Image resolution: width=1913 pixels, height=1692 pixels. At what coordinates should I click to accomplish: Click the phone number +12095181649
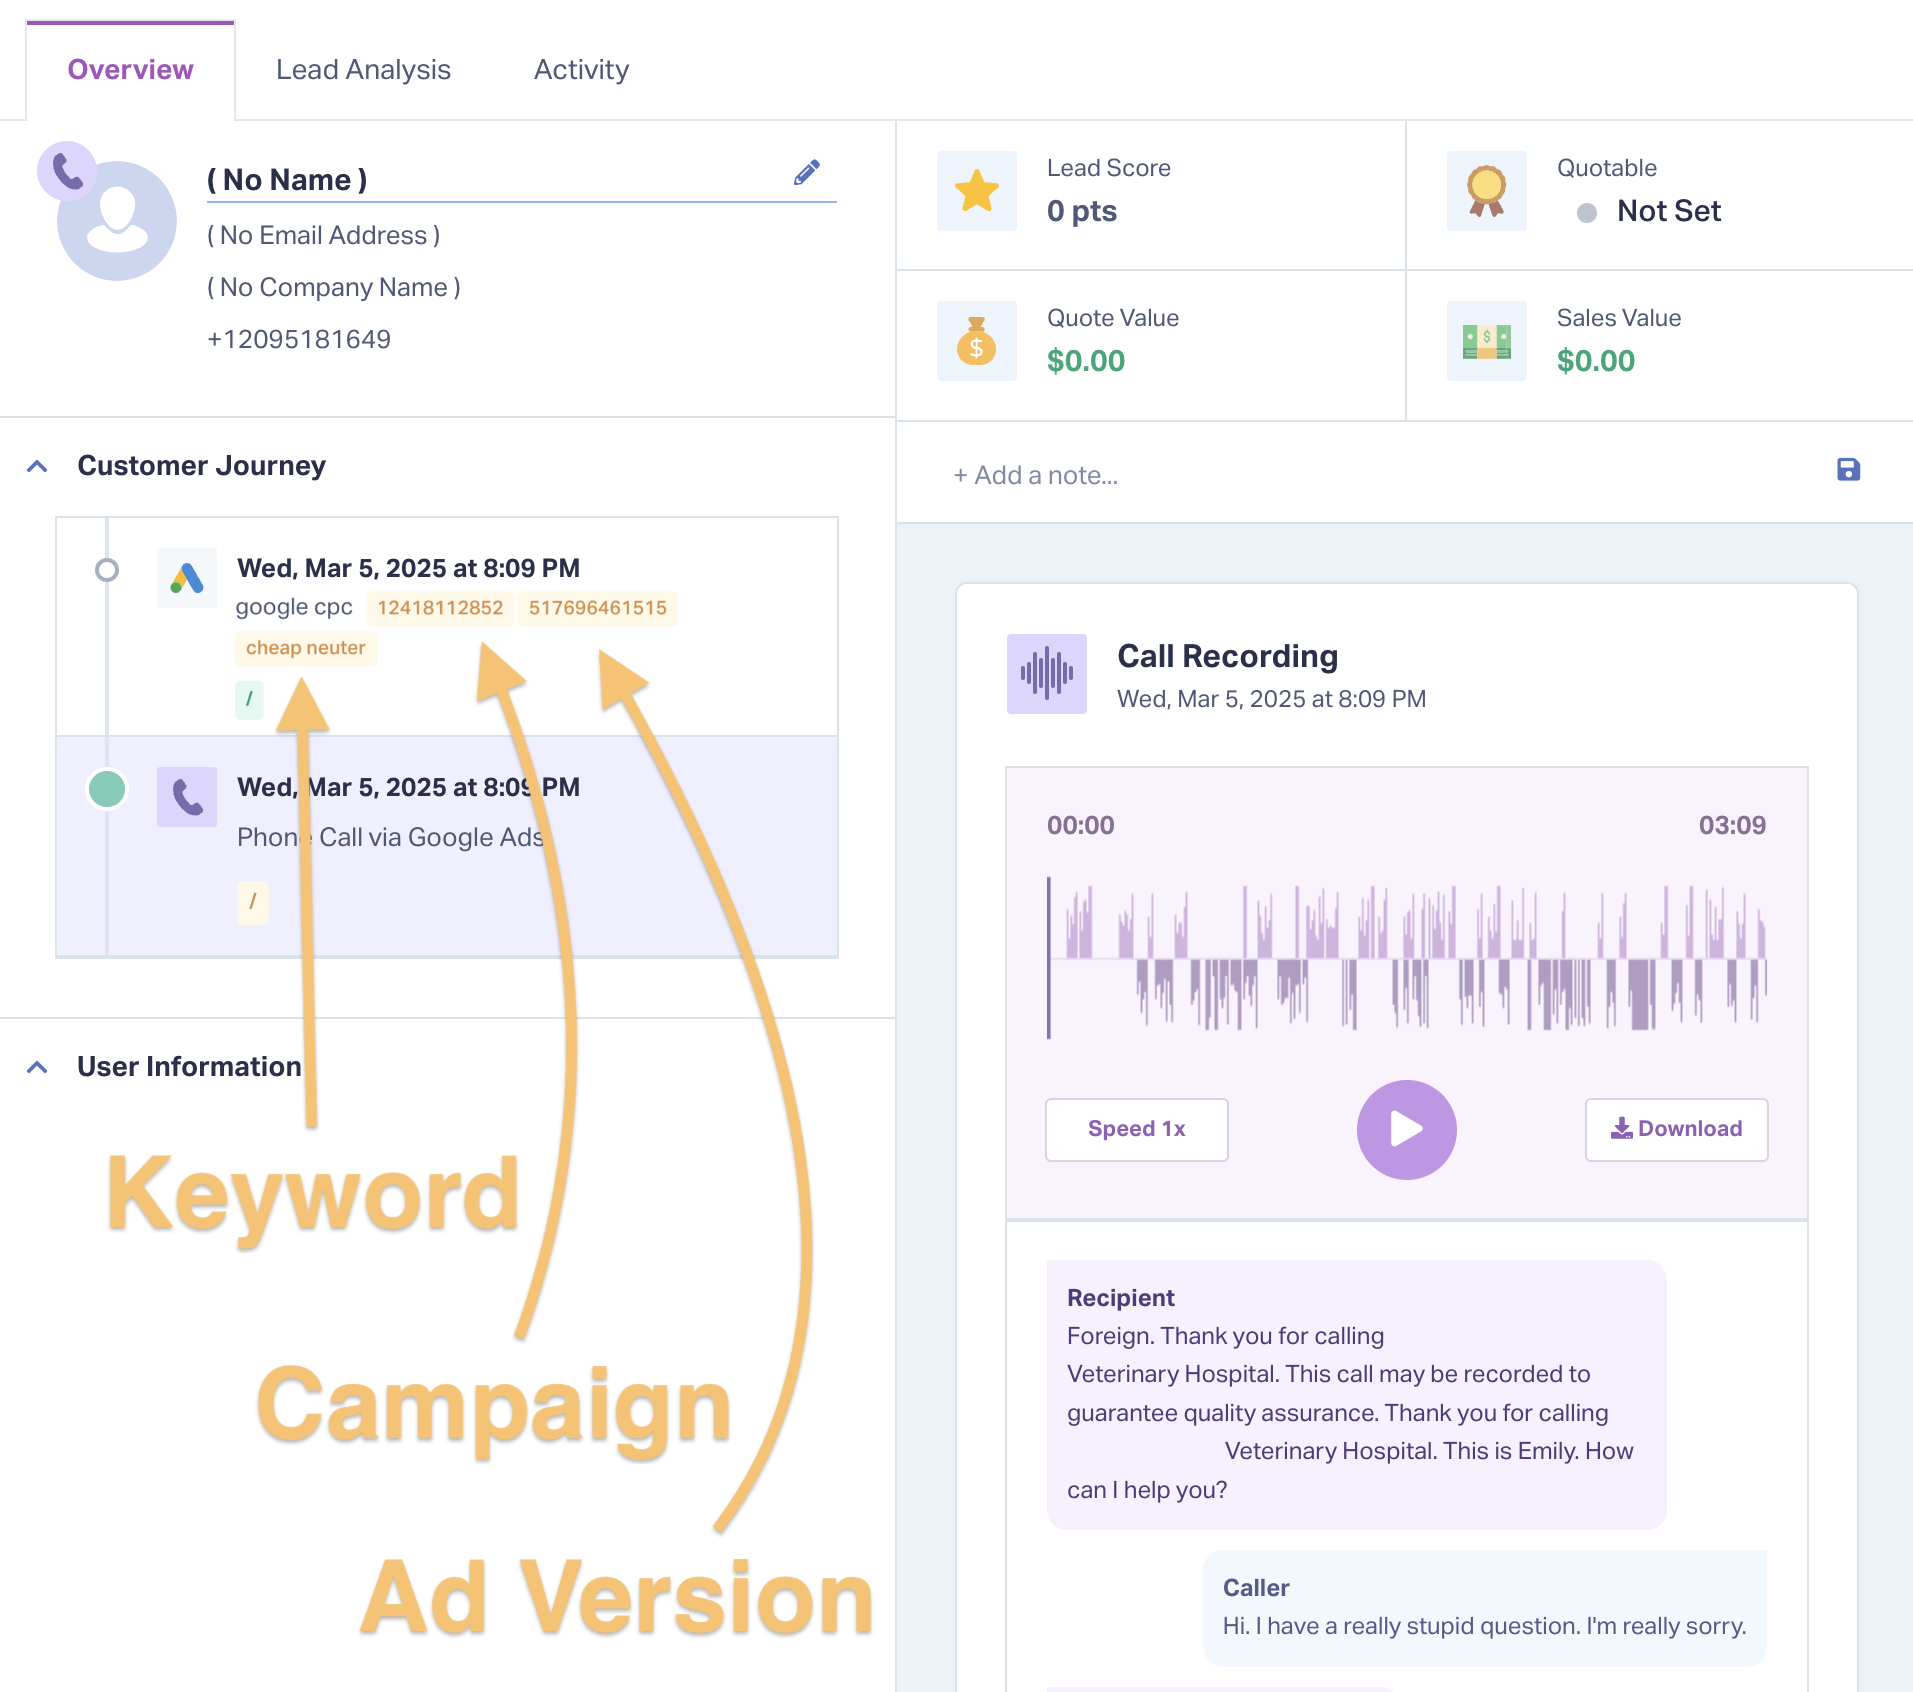[299, 340]
